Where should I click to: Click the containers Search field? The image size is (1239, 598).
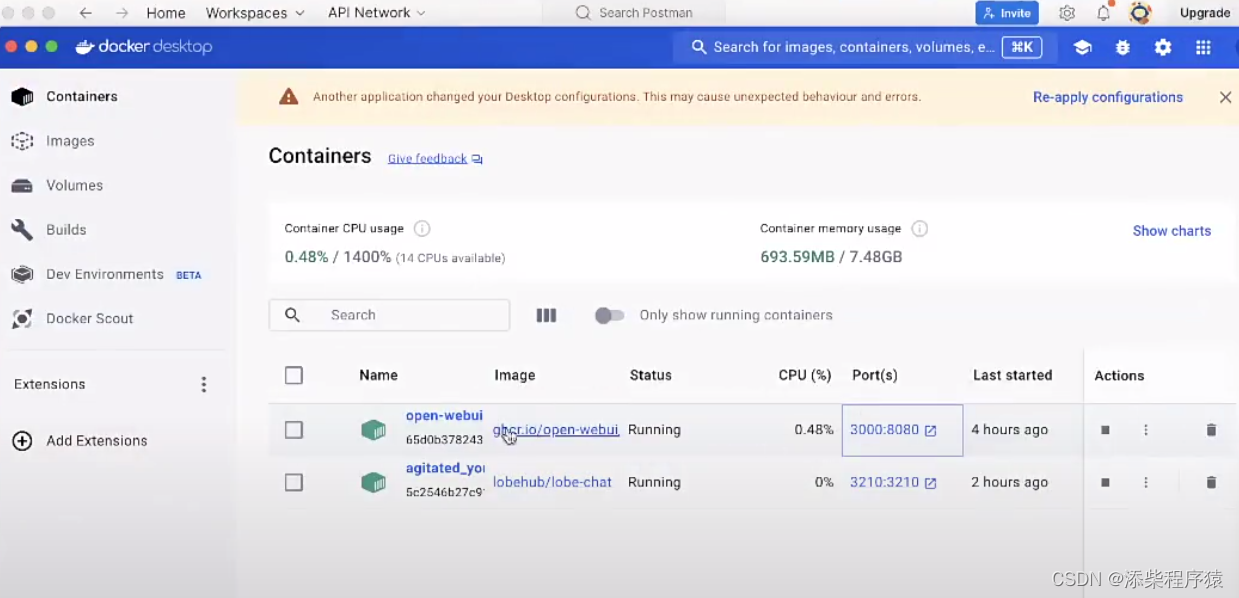(x=389, y=315)
